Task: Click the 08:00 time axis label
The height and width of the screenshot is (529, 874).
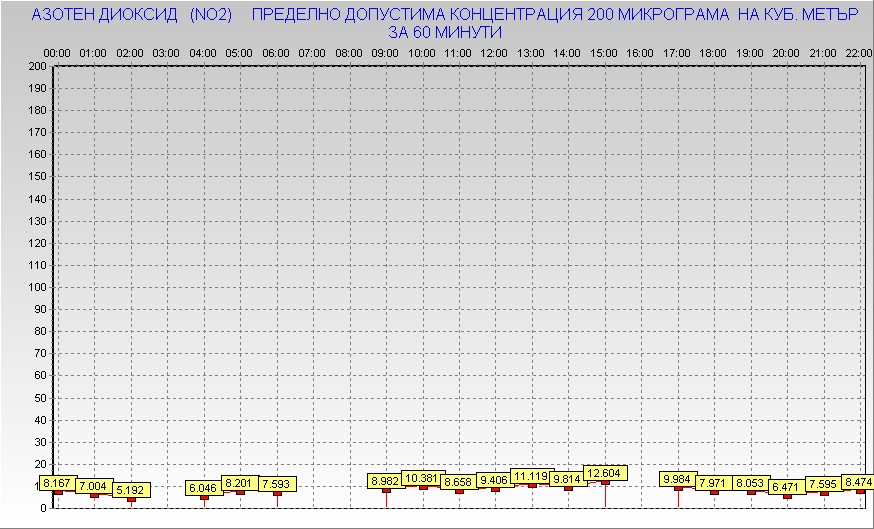Action: (349, 52)
